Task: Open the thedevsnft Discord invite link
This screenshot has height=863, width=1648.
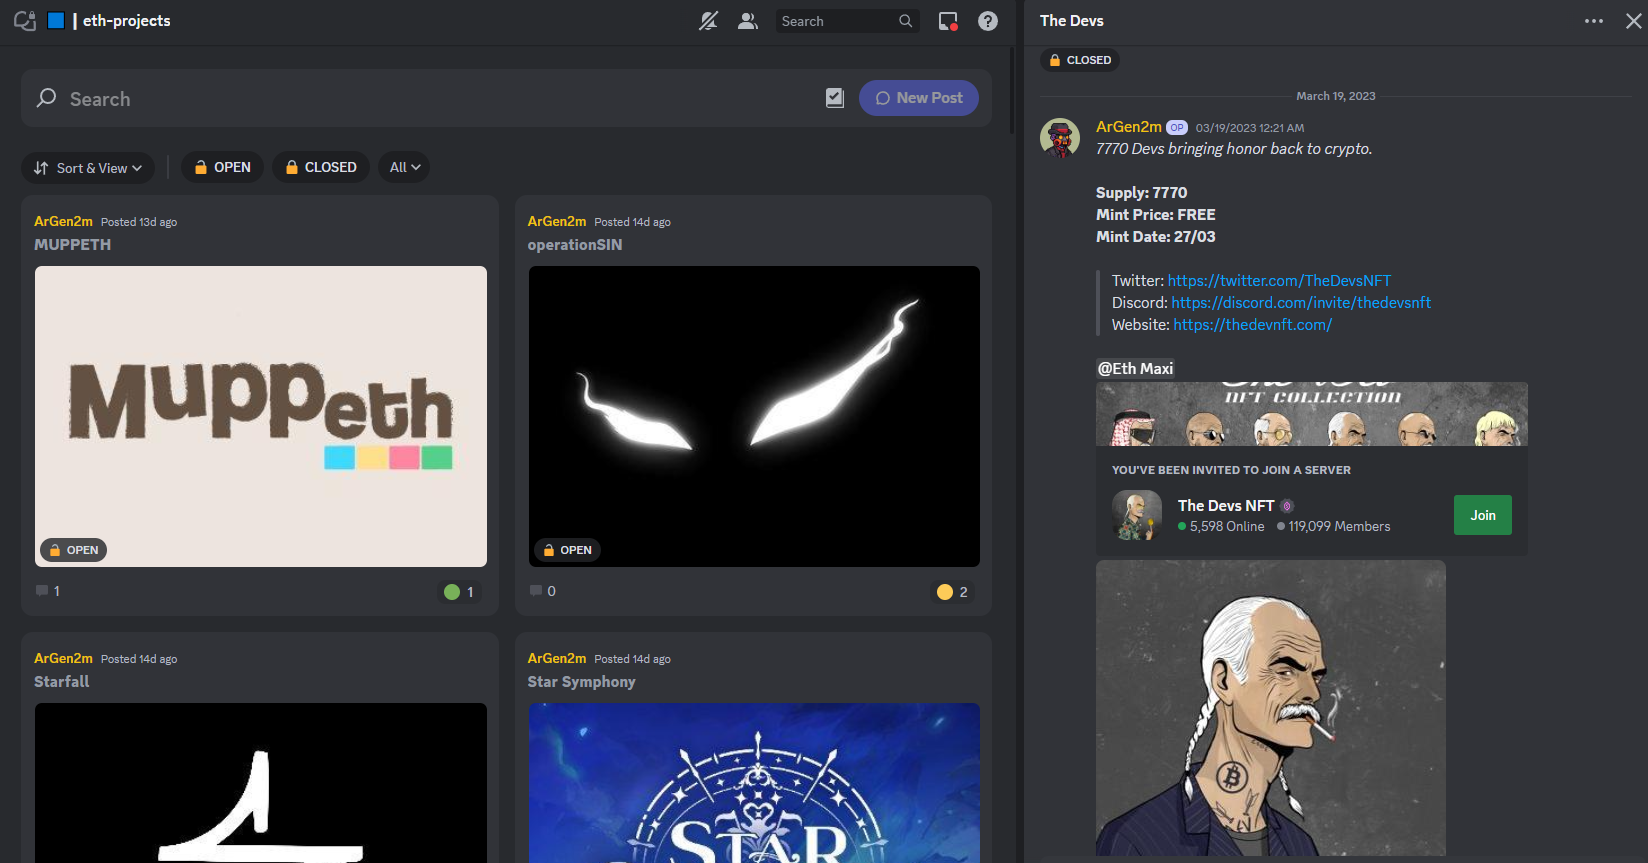Action: click(1301, 303)
